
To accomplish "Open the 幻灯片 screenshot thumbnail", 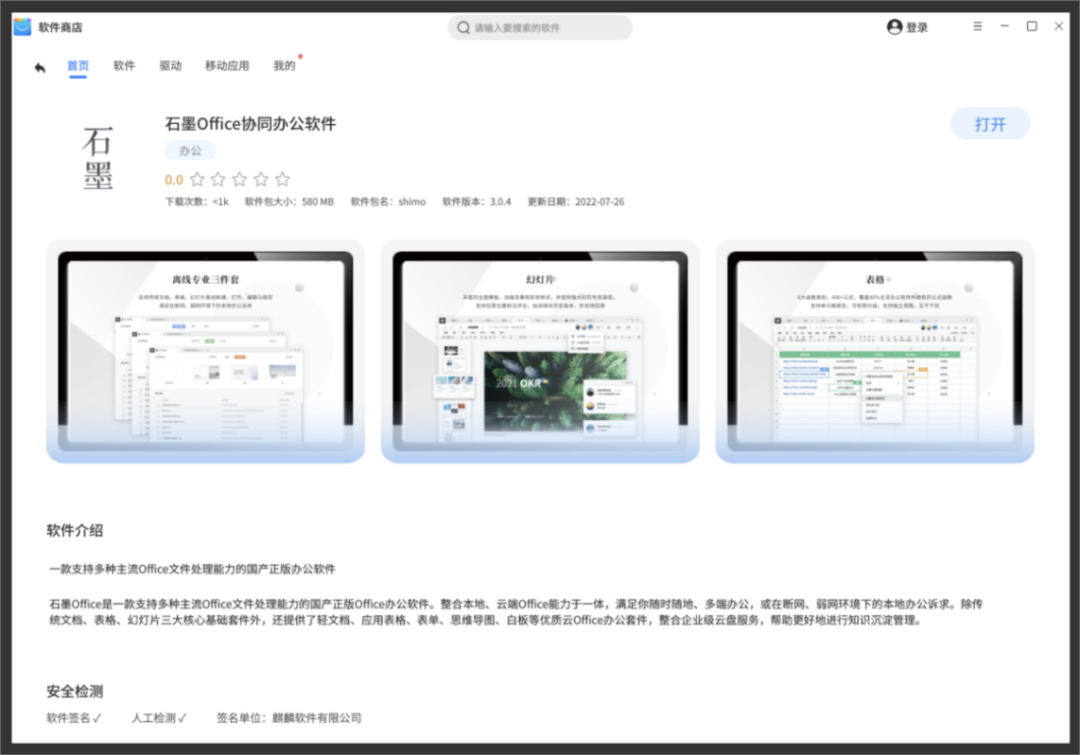I will coord(540,351).
